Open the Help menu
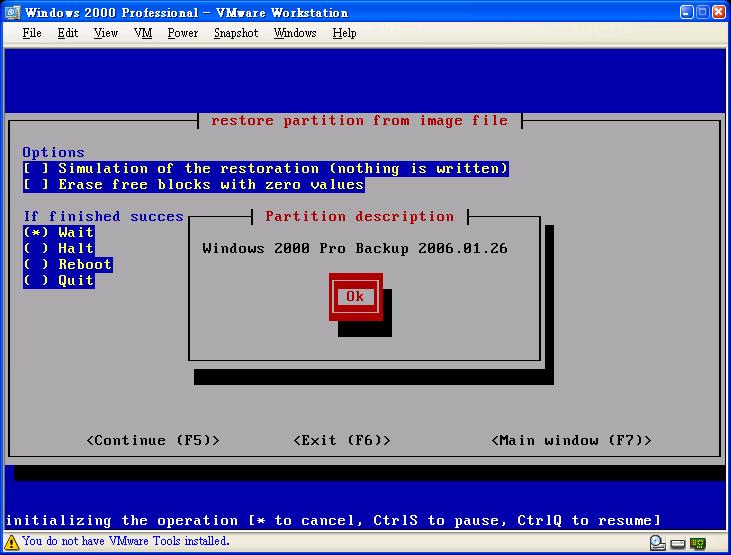 click(345, 33)
